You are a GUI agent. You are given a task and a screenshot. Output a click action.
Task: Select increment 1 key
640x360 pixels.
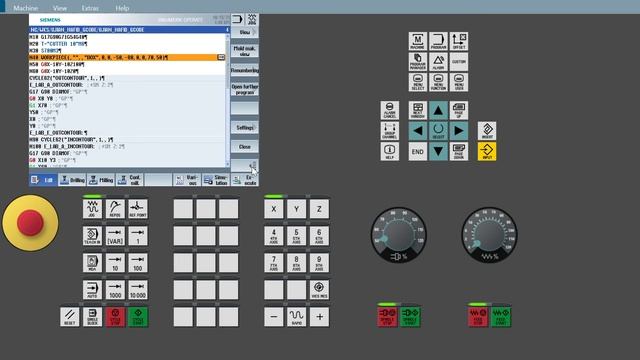pos(138,236)
